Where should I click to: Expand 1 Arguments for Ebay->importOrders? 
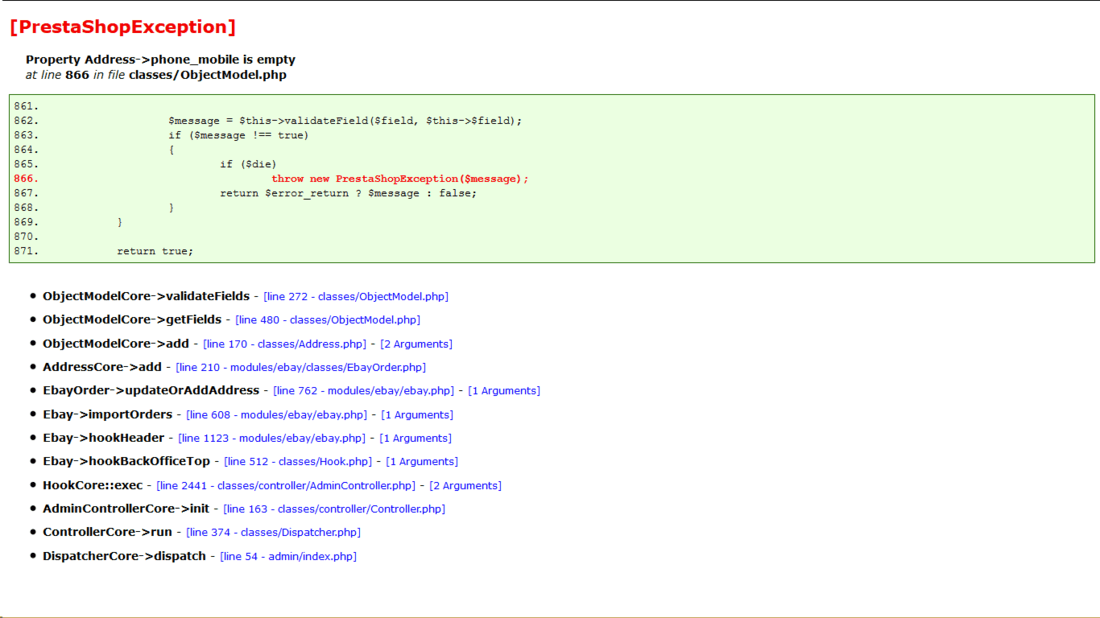(x=417, y=415)
